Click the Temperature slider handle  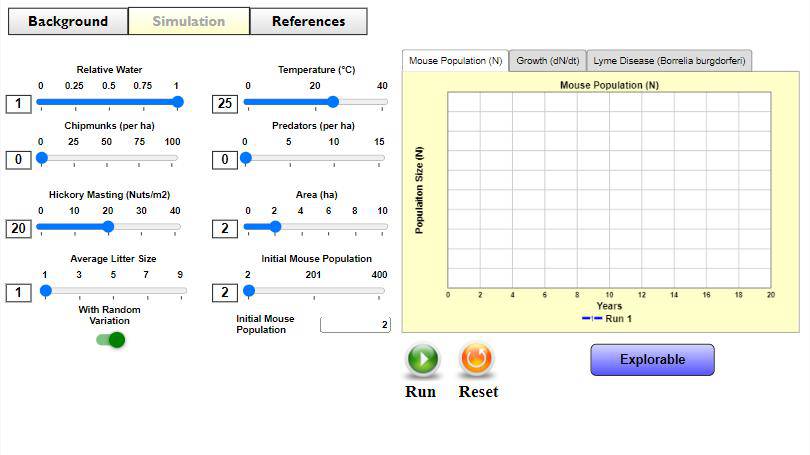[x=333, y=102]
